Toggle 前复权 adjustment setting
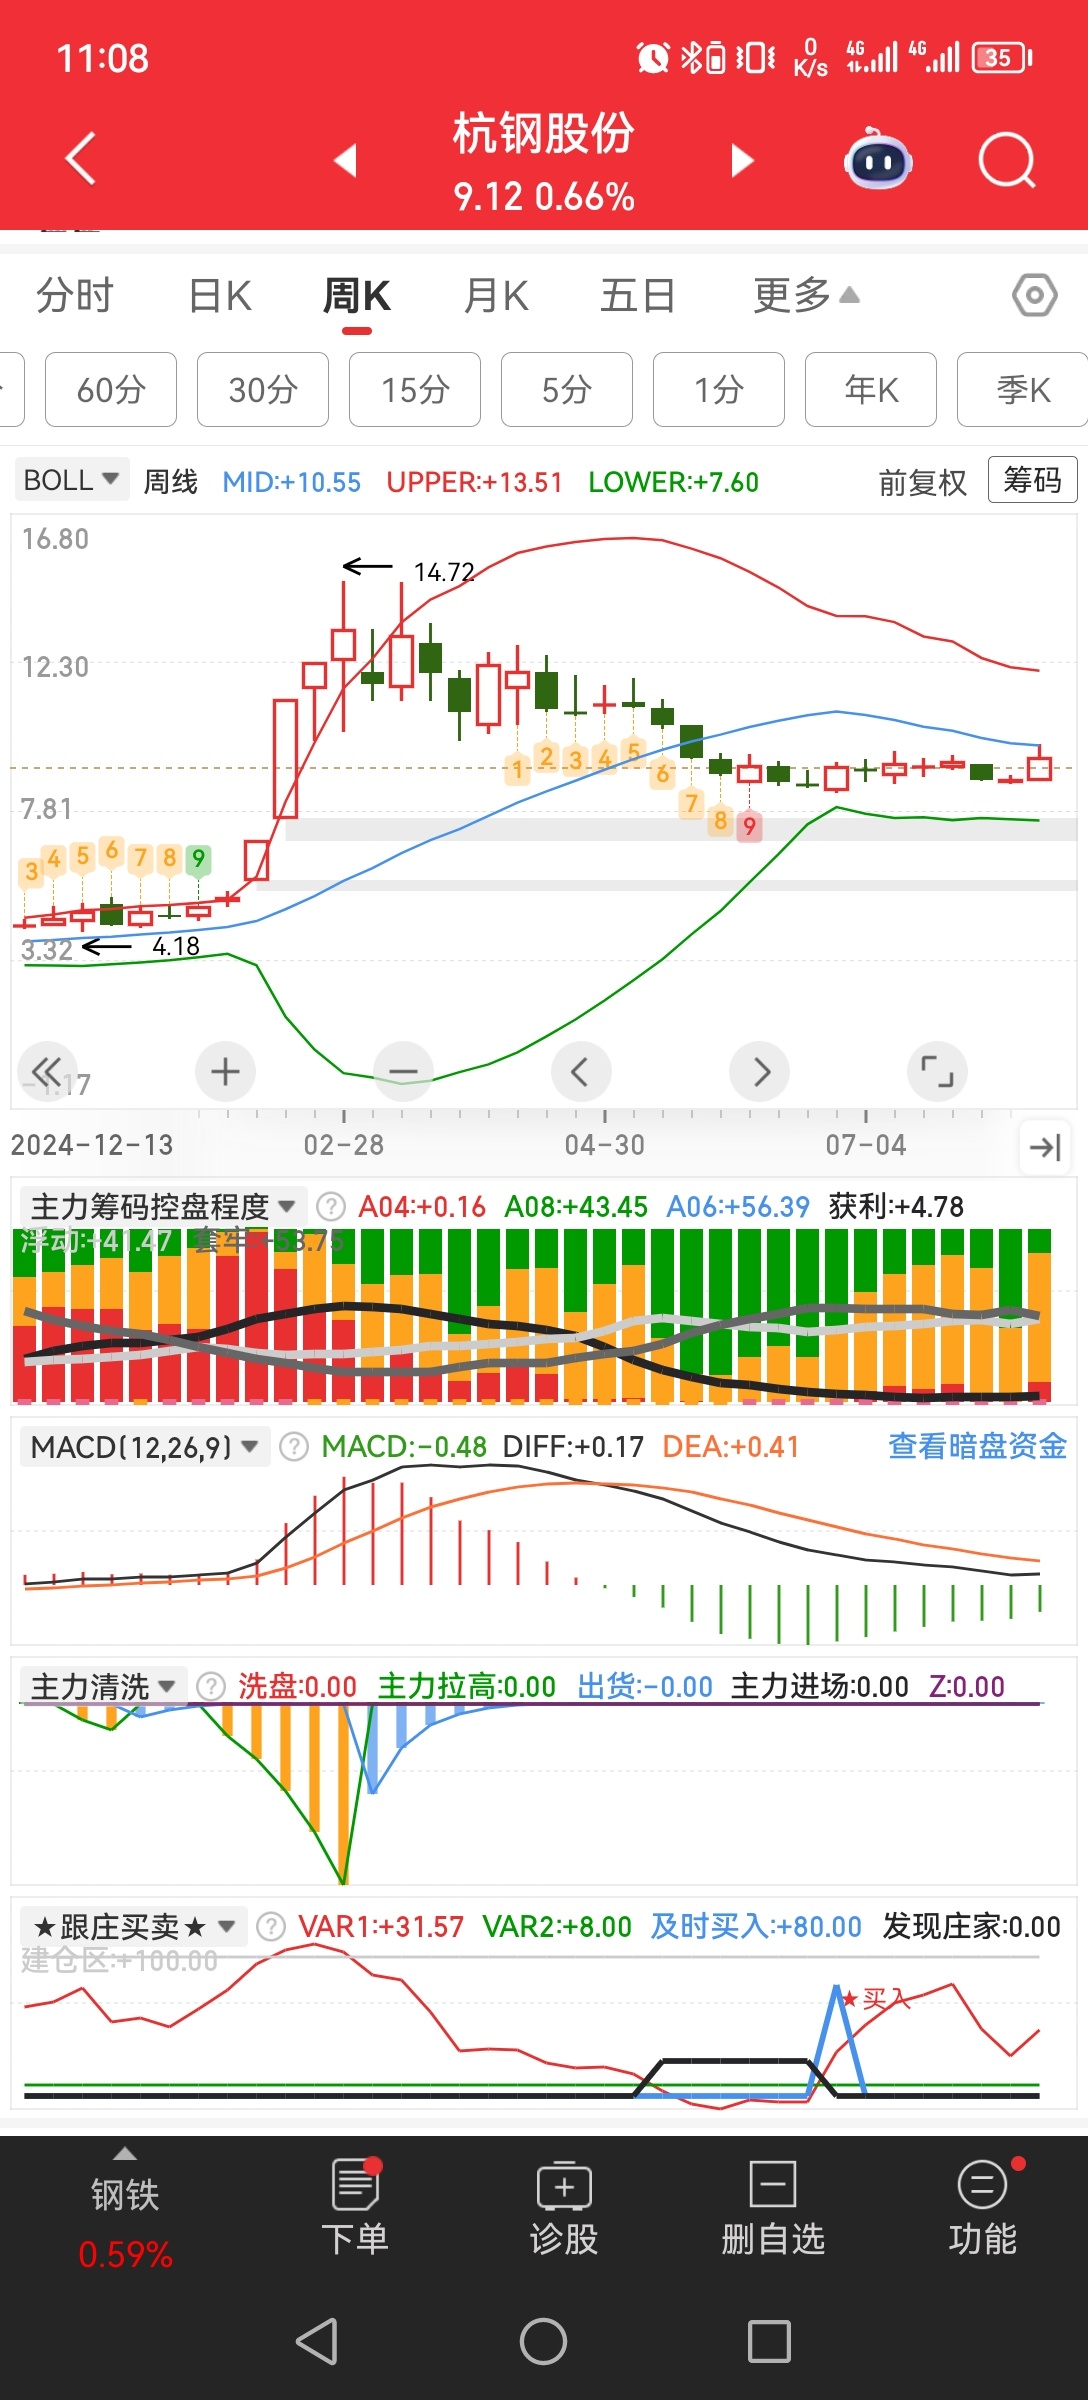Image resolution: width=1088 pixels, height=2400 pixels. [922, 482]
